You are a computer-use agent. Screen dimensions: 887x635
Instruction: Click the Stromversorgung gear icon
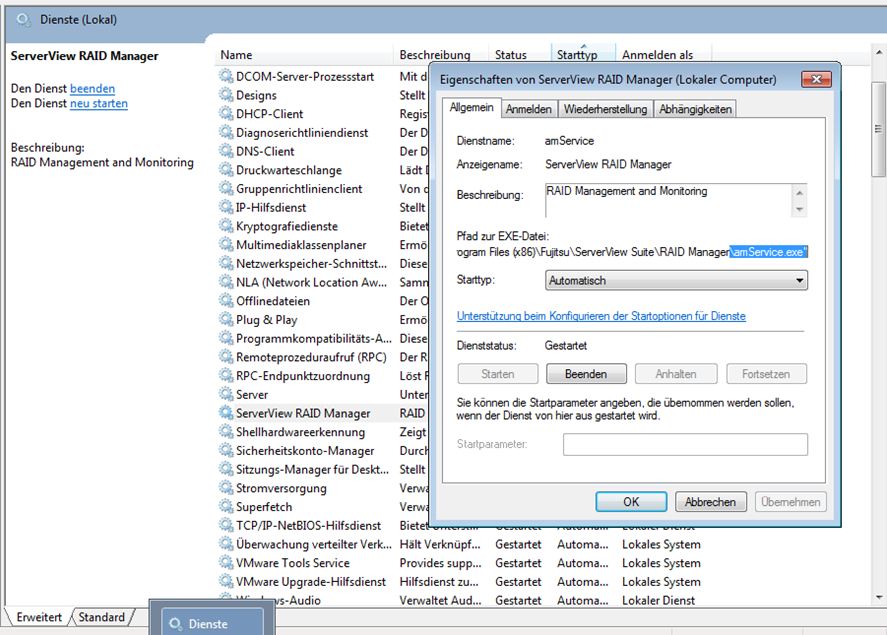point(226,487)
